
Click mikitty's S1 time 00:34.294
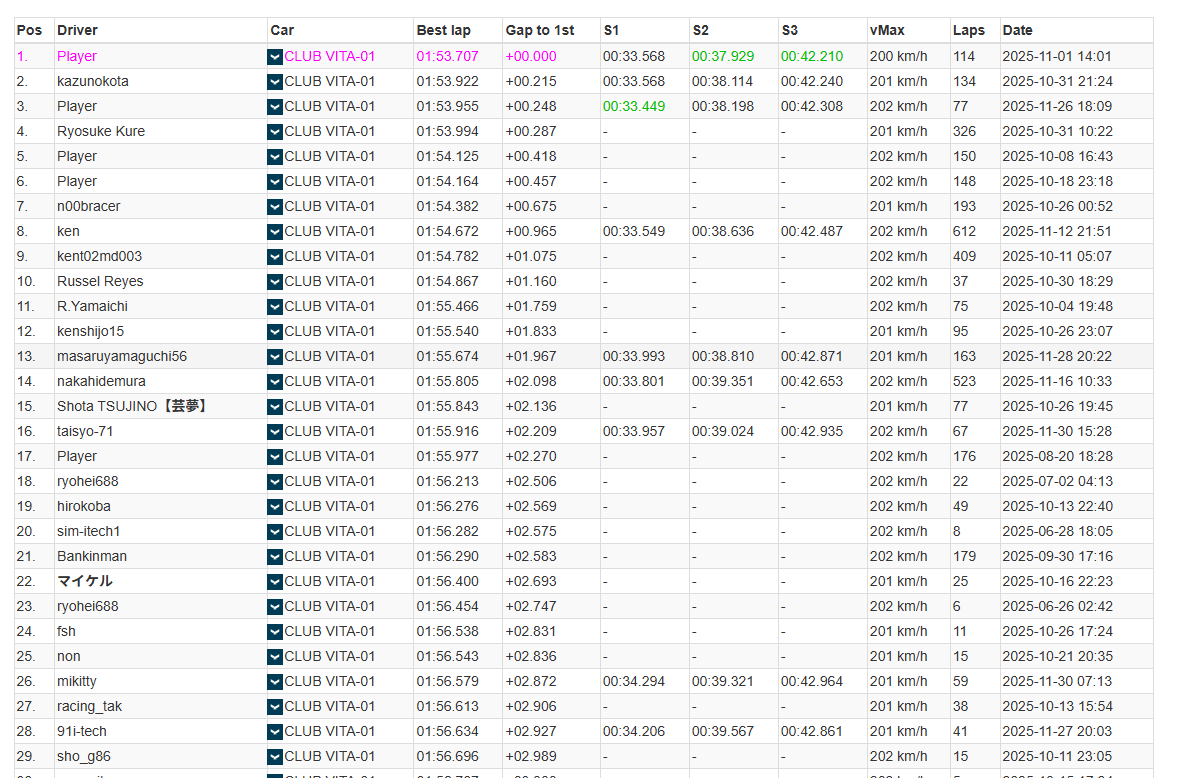click(x=634, y=682)
